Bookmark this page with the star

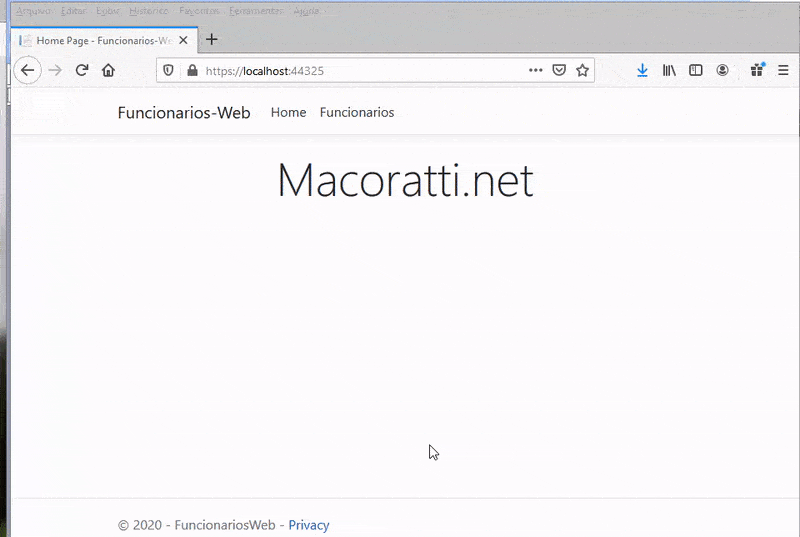(x=582, y=70)
